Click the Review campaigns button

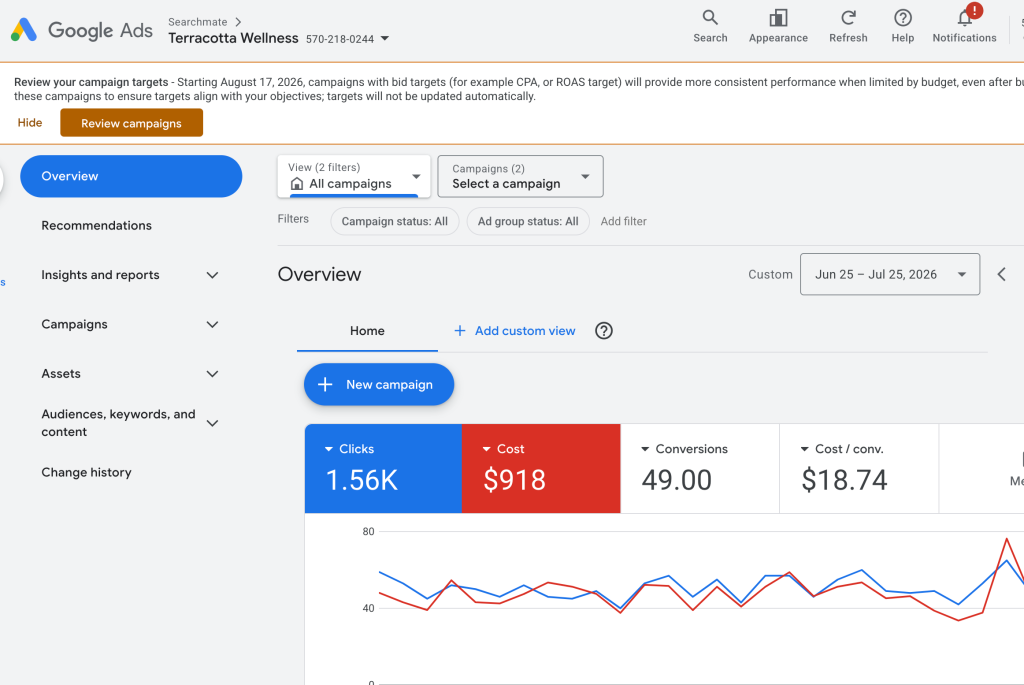pyautogui.click(x=131, y=123)
